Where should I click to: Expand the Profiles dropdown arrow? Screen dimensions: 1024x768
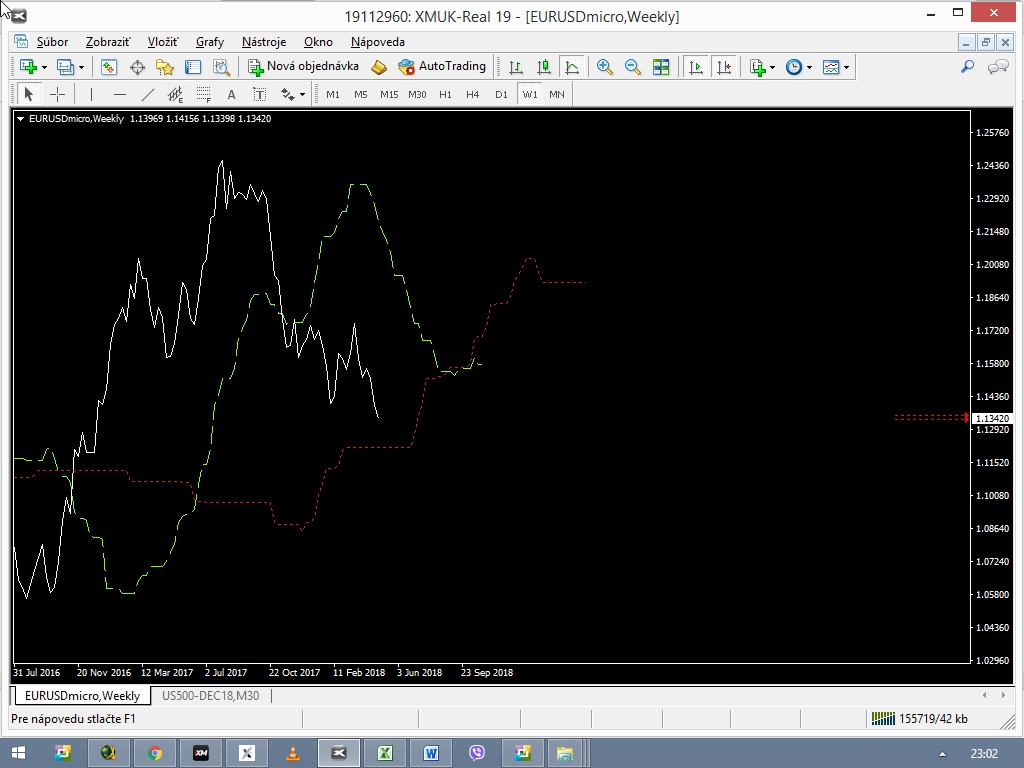point(82,67)
